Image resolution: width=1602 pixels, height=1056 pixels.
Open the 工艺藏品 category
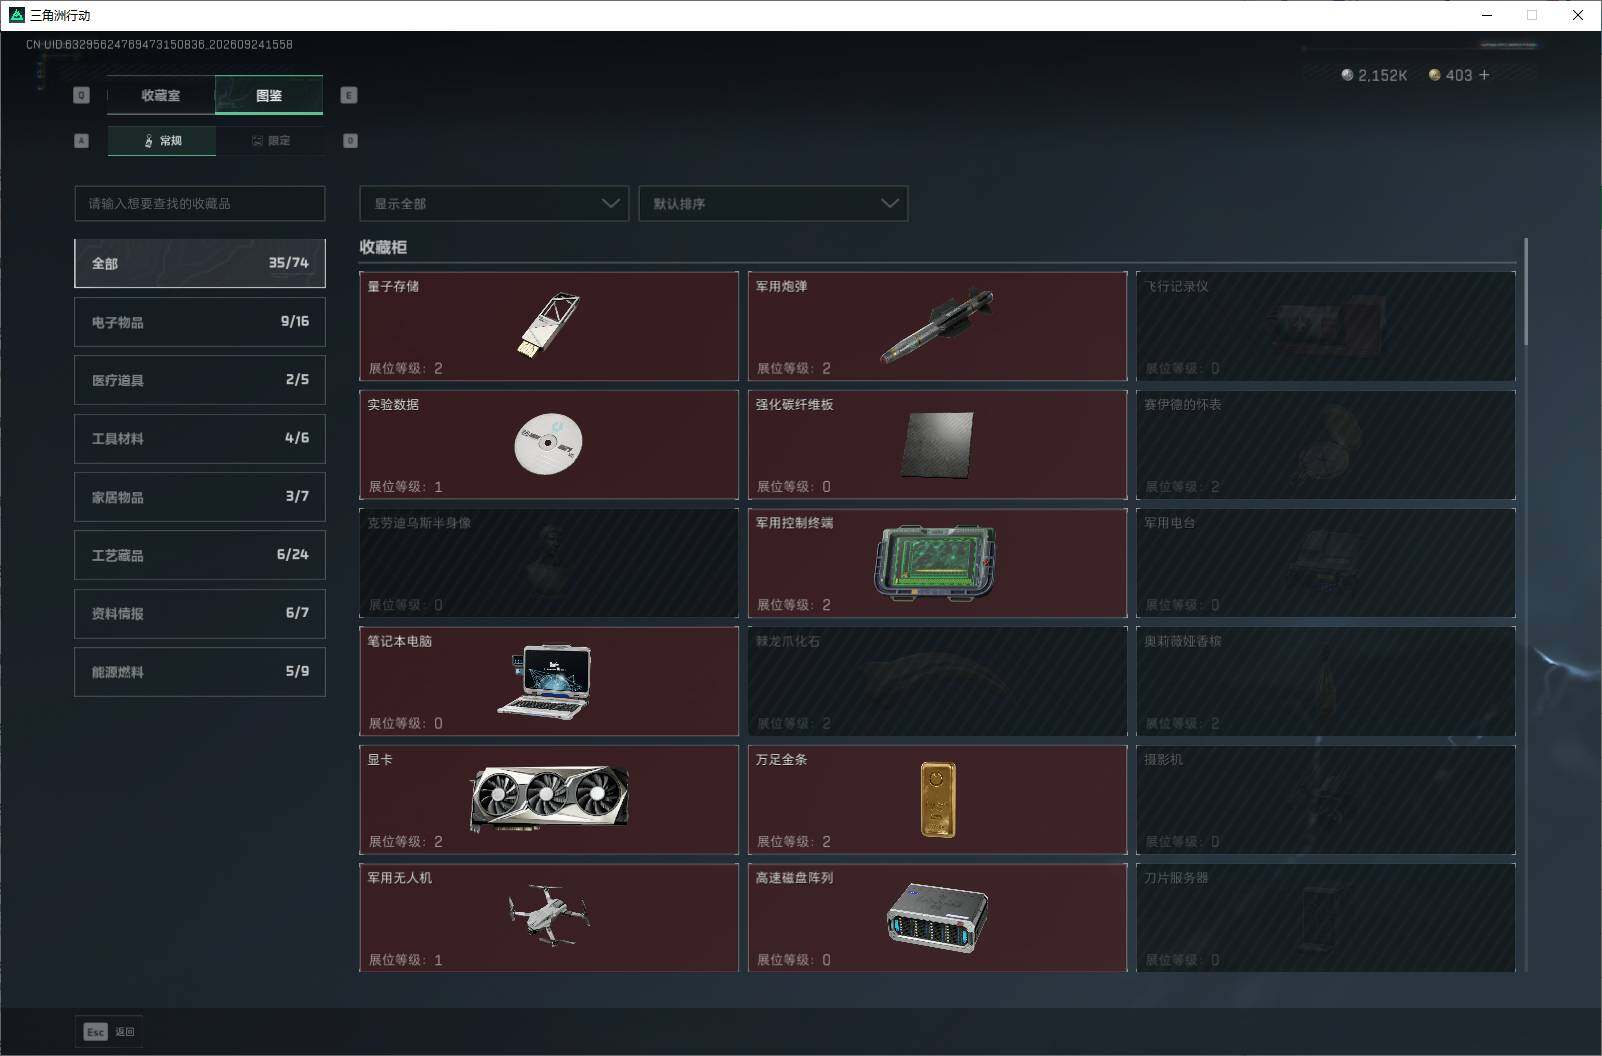click(x=200, y=555)
